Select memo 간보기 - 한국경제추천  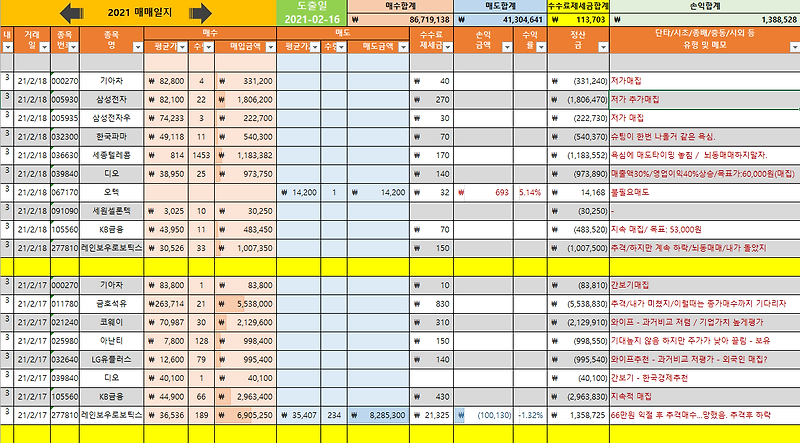point(705,378)
